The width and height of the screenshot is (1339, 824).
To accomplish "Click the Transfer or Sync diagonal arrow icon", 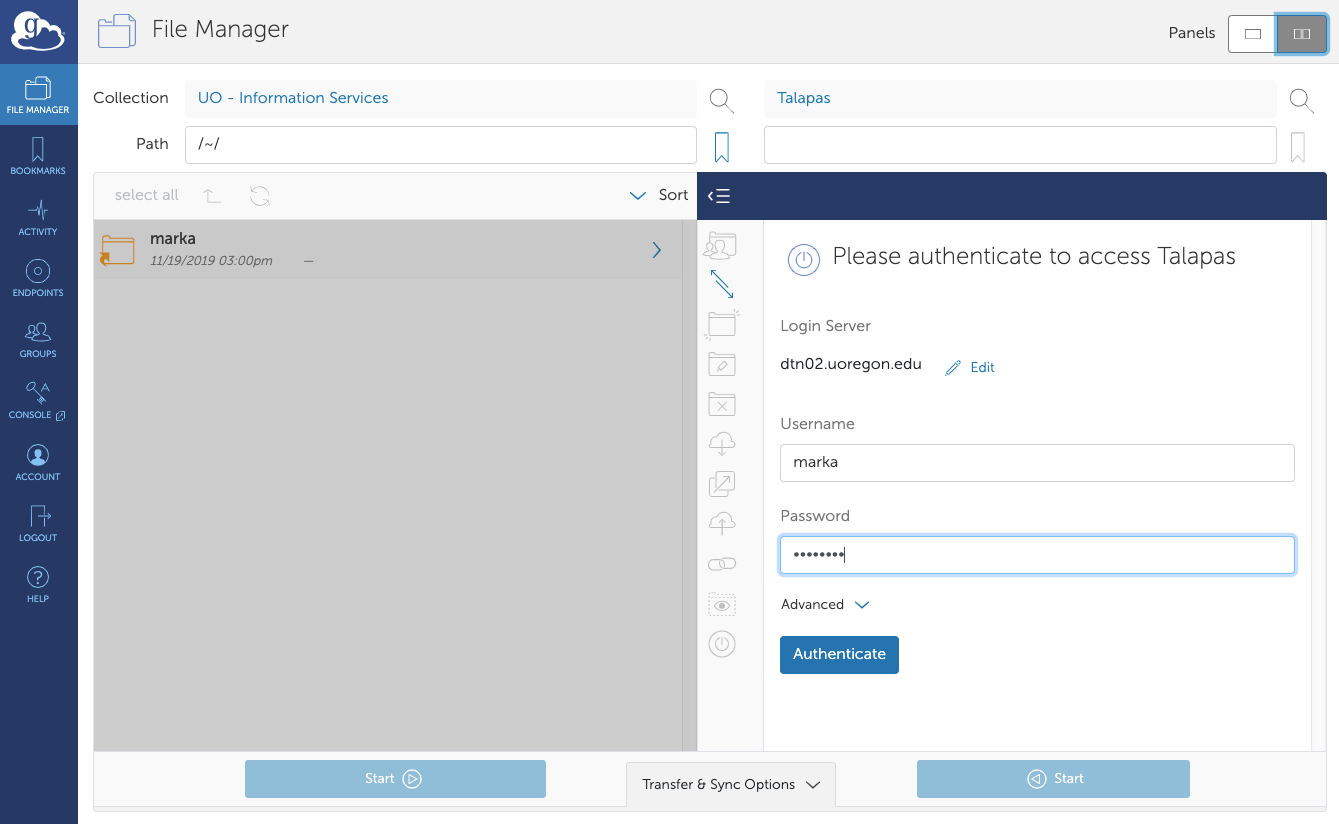I will point(722,284).
